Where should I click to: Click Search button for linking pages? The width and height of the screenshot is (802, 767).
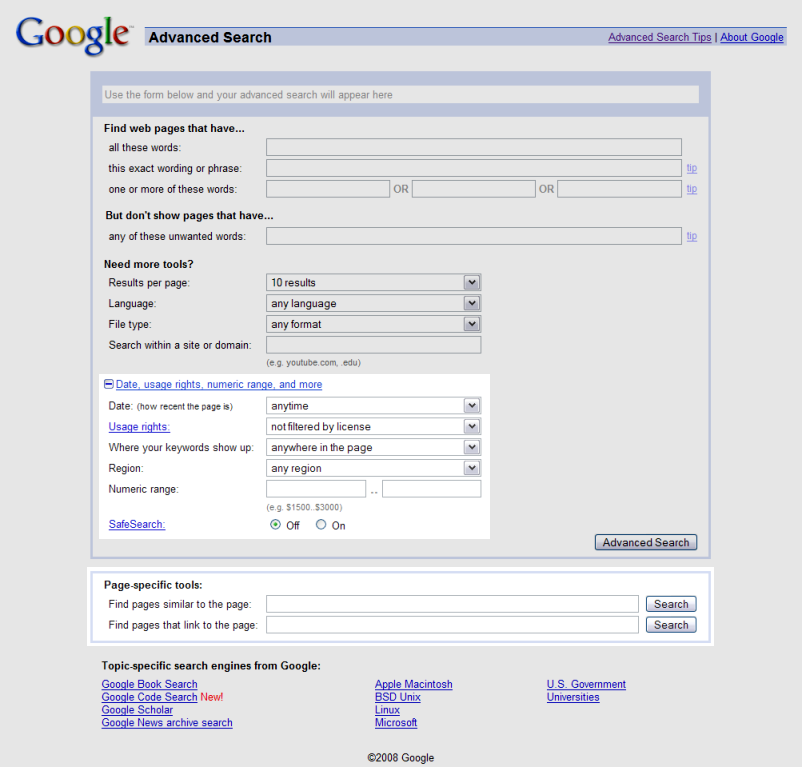tap(671, 625)
